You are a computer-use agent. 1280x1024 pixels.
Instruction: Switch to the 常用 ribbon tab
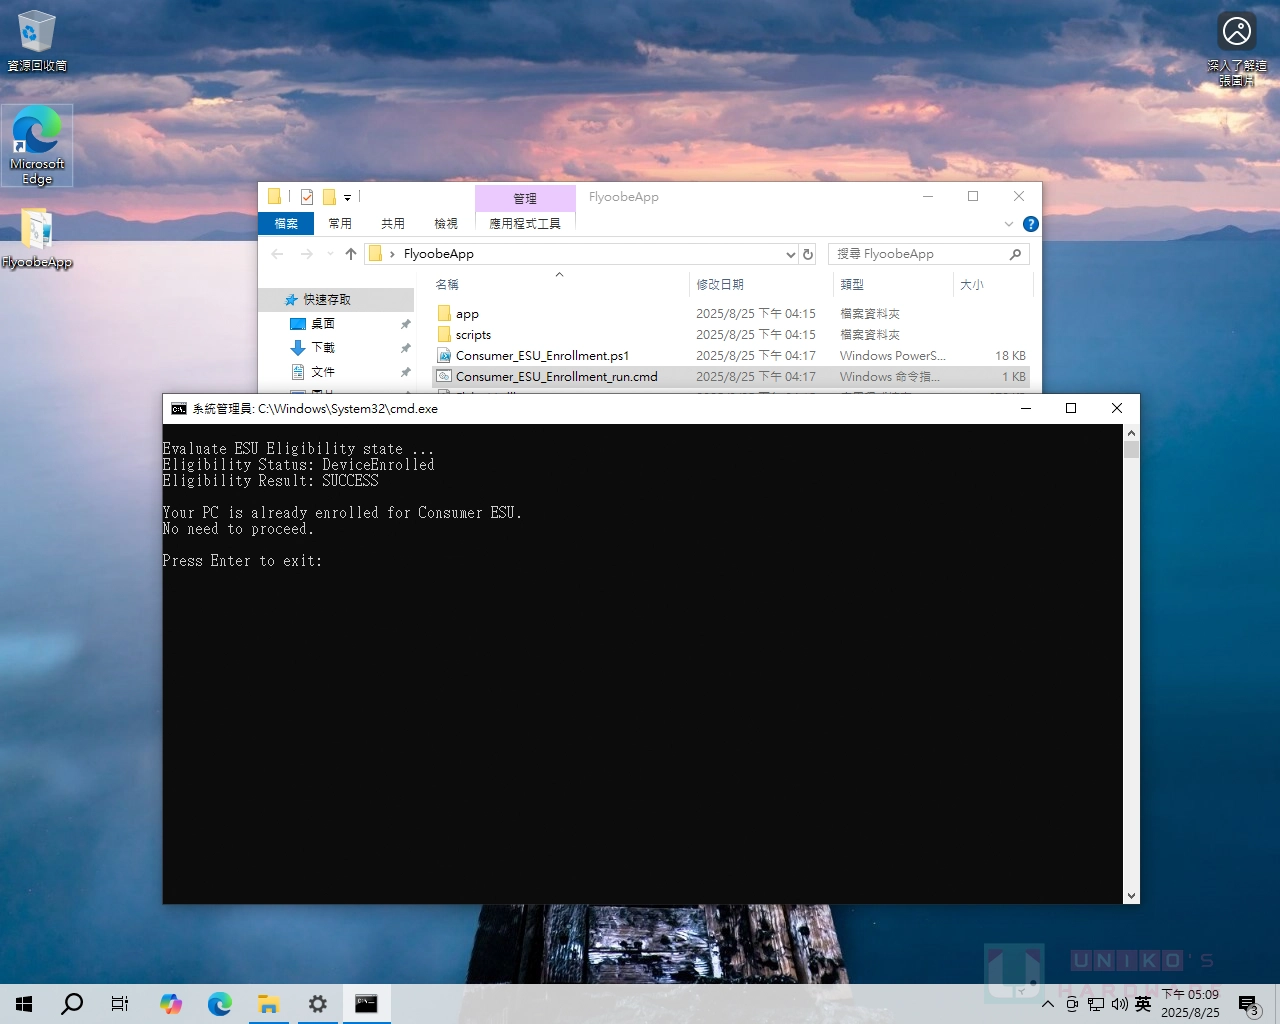[340, 224]
